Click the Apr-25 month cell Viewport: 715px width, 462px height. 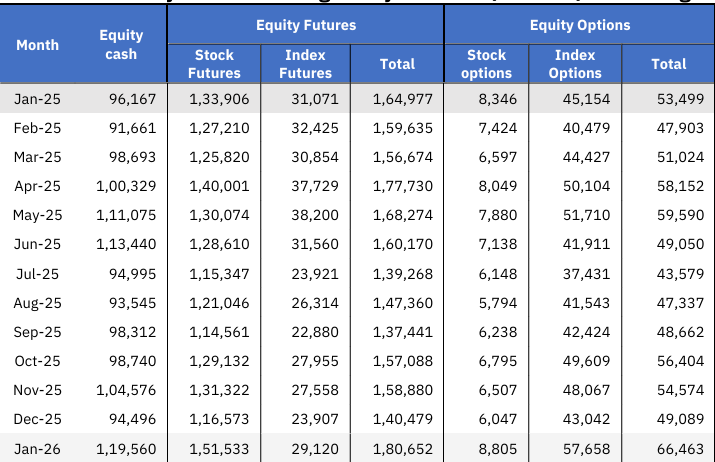coord(37,187)
